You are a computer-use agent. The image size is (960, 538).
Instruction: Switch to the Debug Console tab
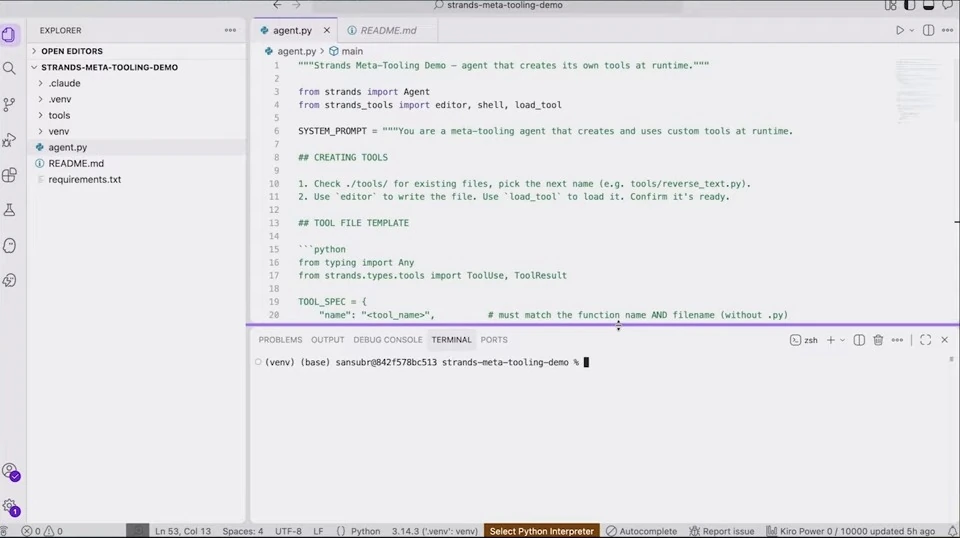pyautogui.click(x=388, y=340)
